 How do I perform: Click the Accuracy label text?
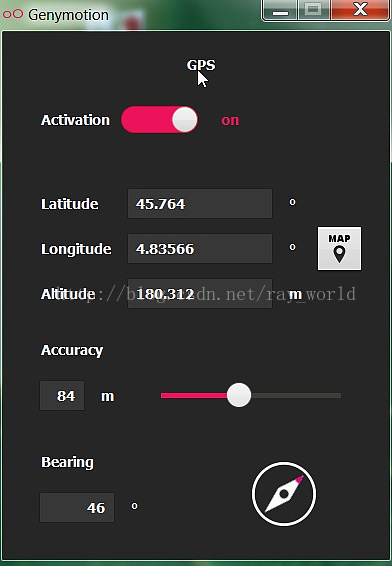pyautogui.click(x=72, y=350)
